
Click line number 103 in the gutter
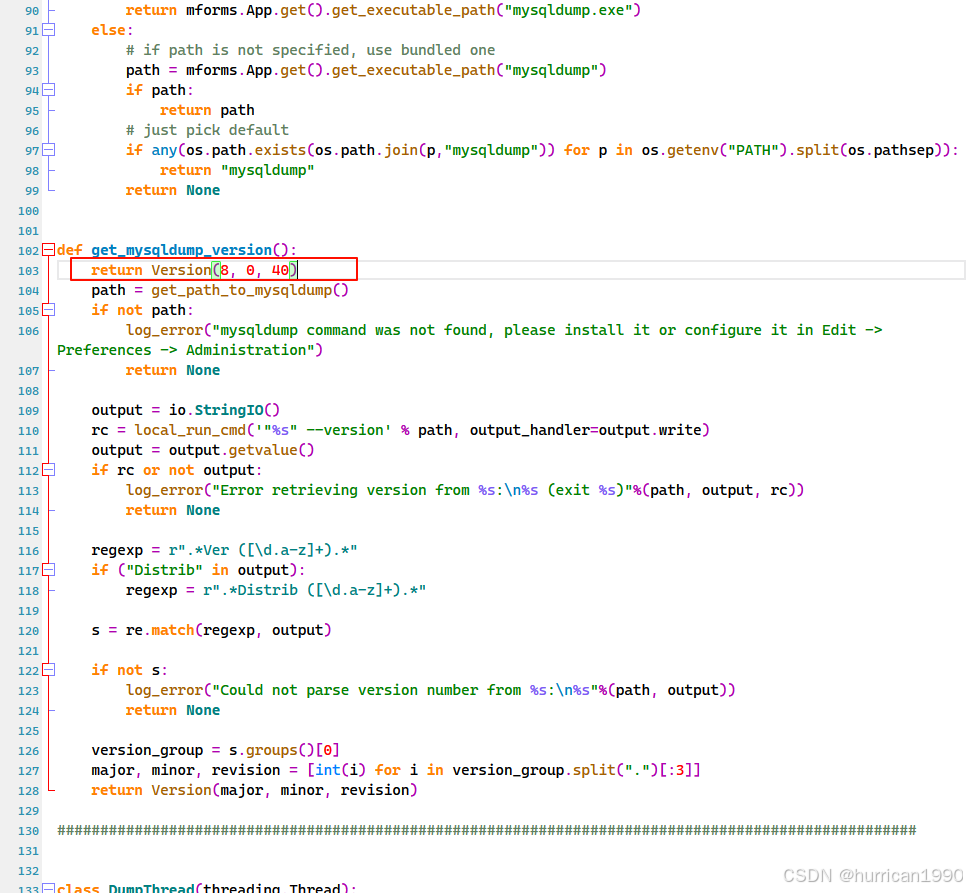[x=28, y=269]
